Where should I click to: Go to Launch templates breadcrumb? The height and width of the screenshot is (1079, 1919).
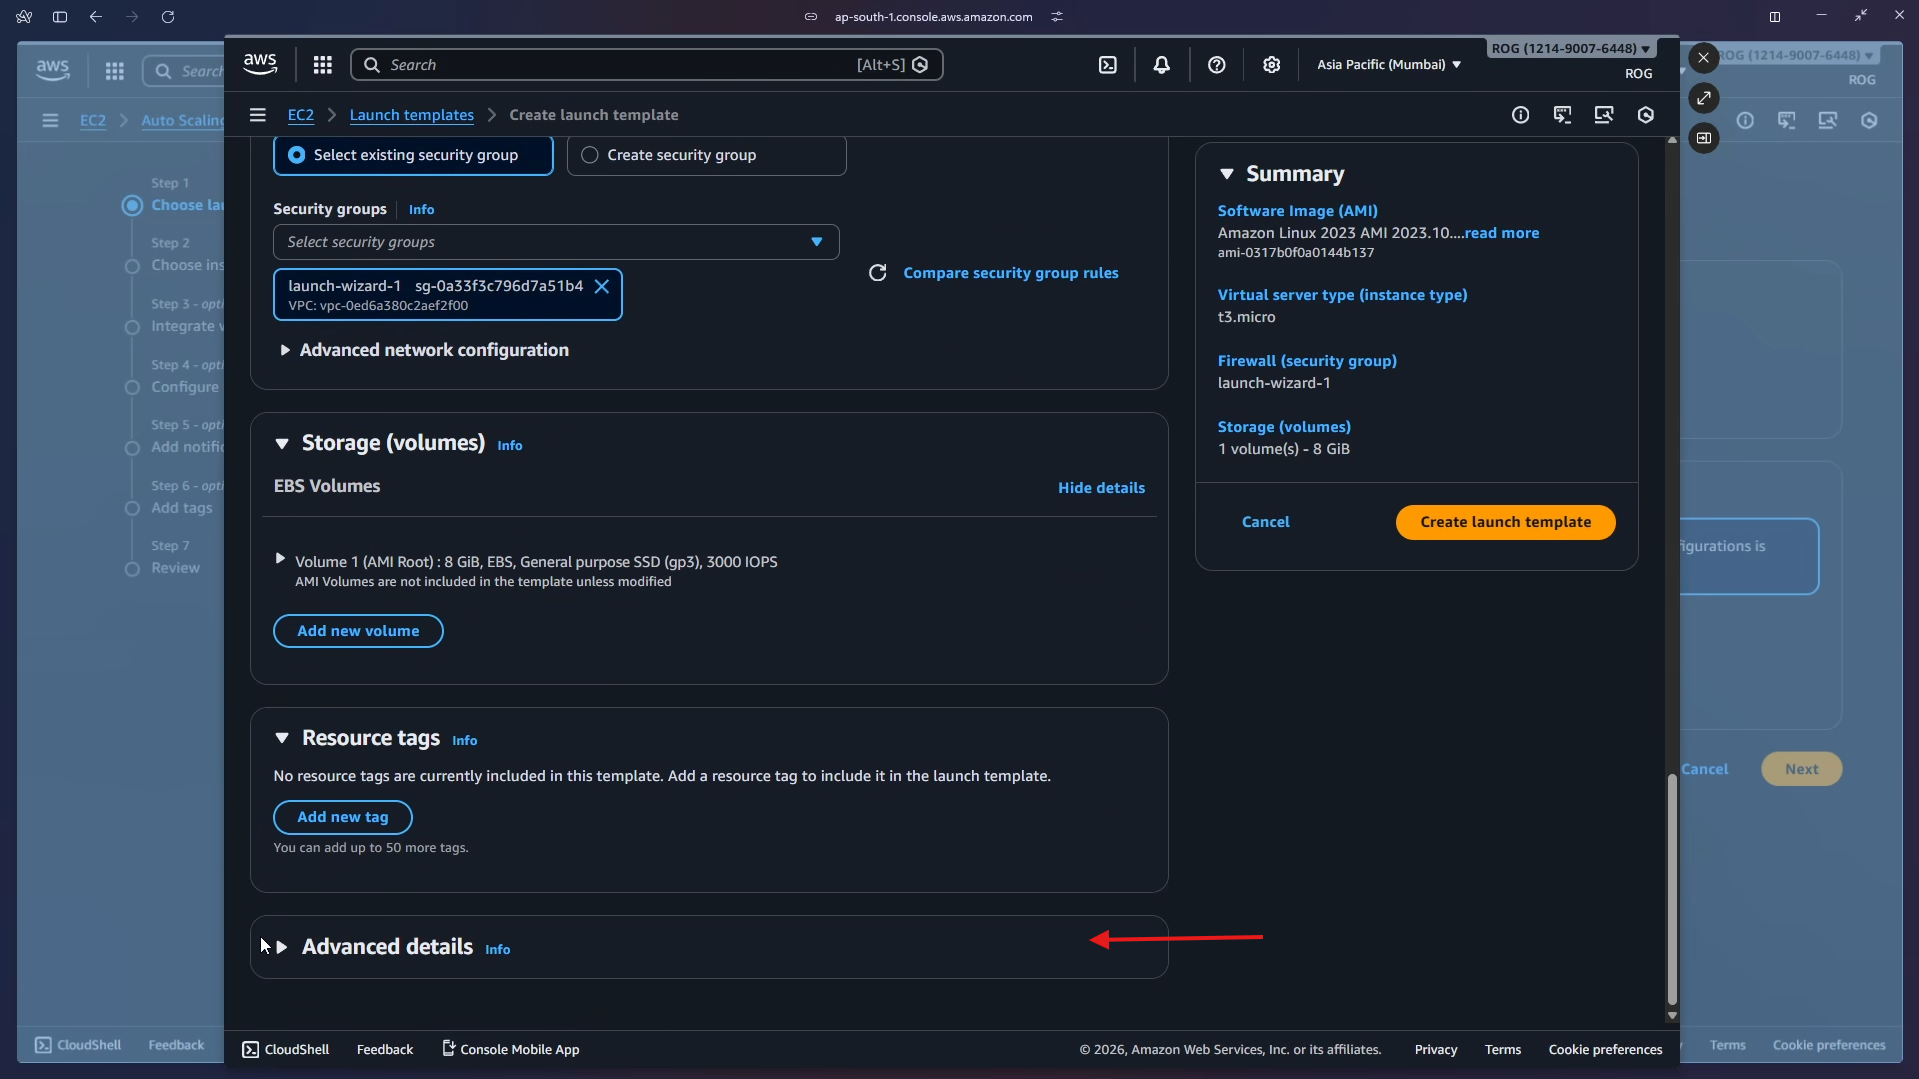411,115
